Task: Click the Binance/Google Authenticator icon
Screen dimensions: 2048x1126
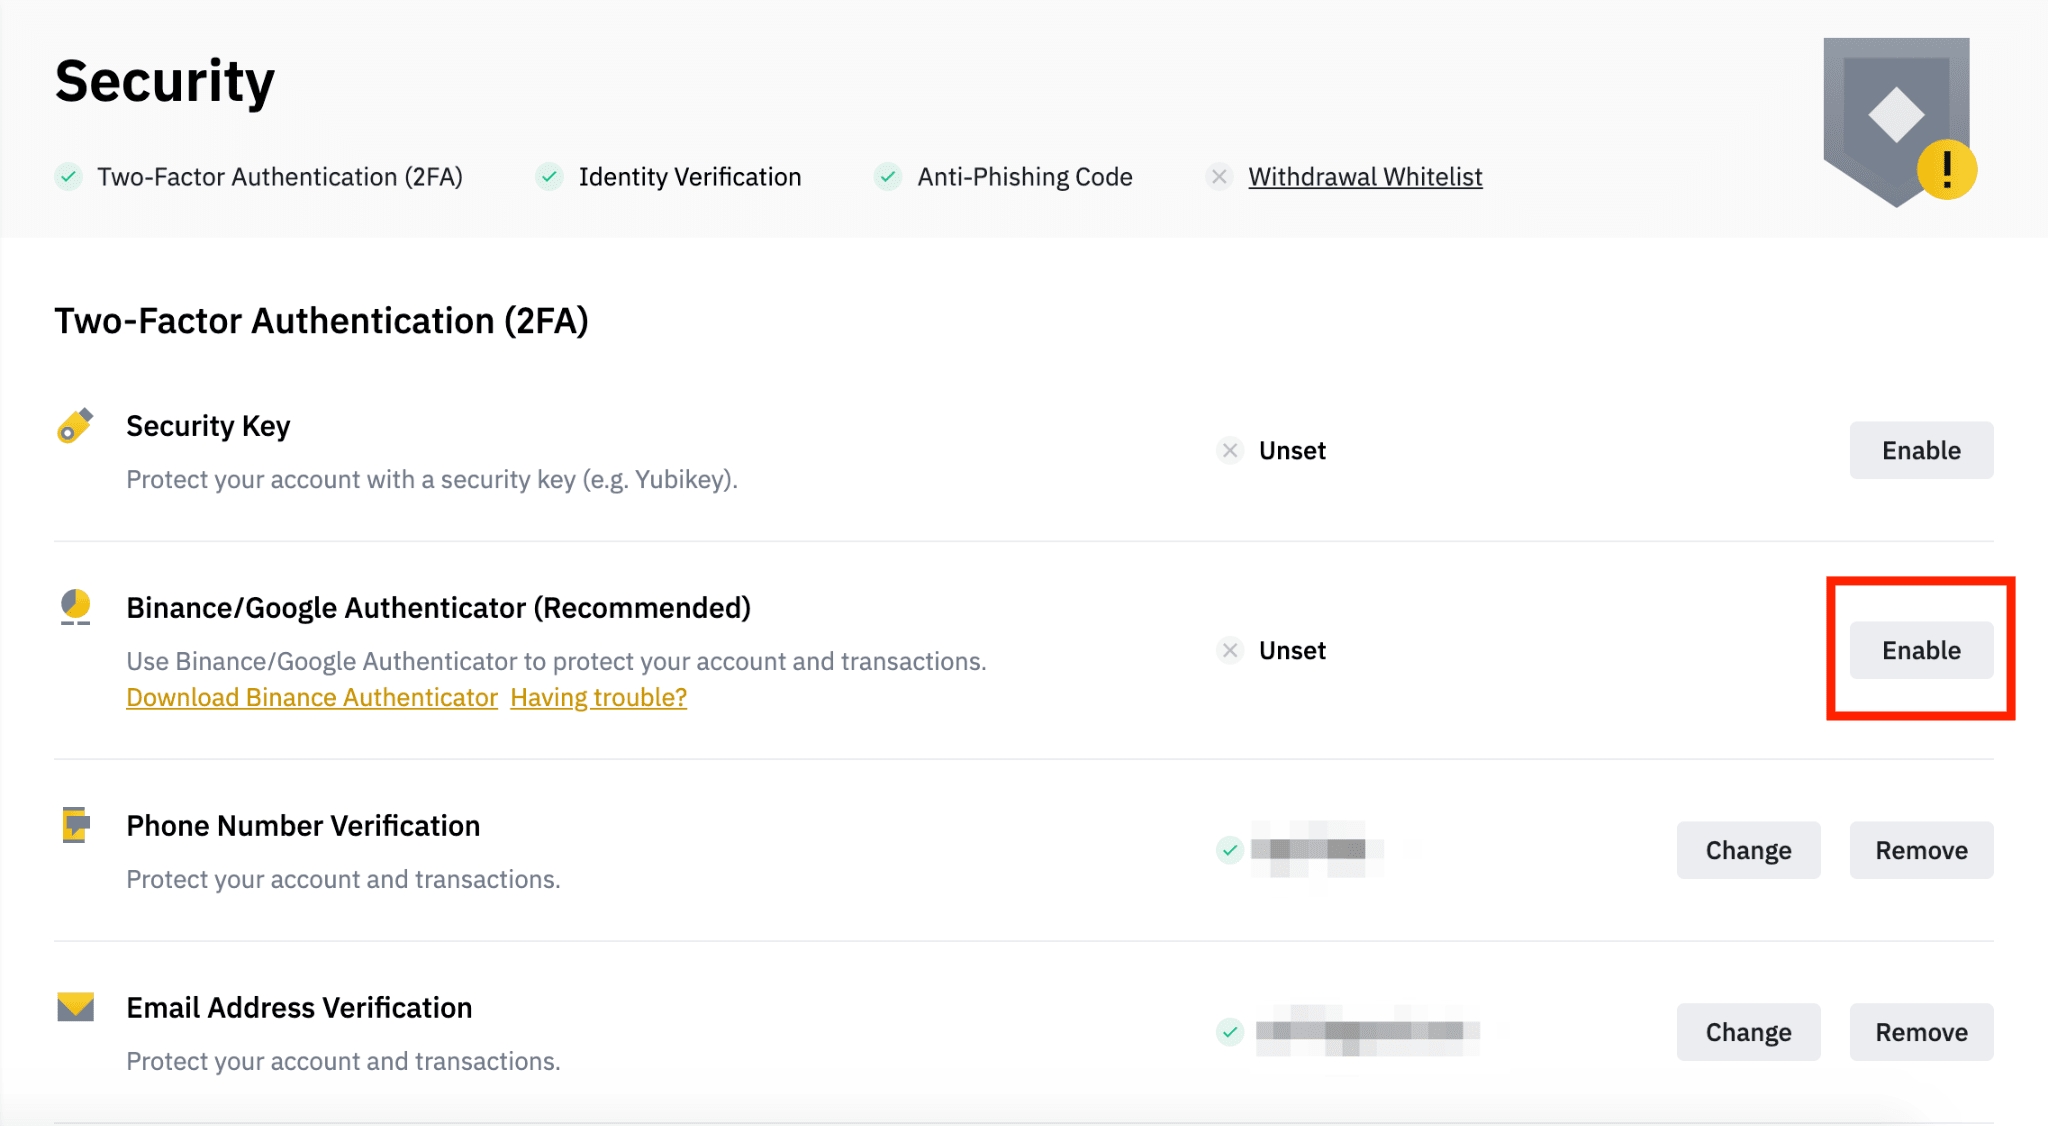Action: pos(75,607)
